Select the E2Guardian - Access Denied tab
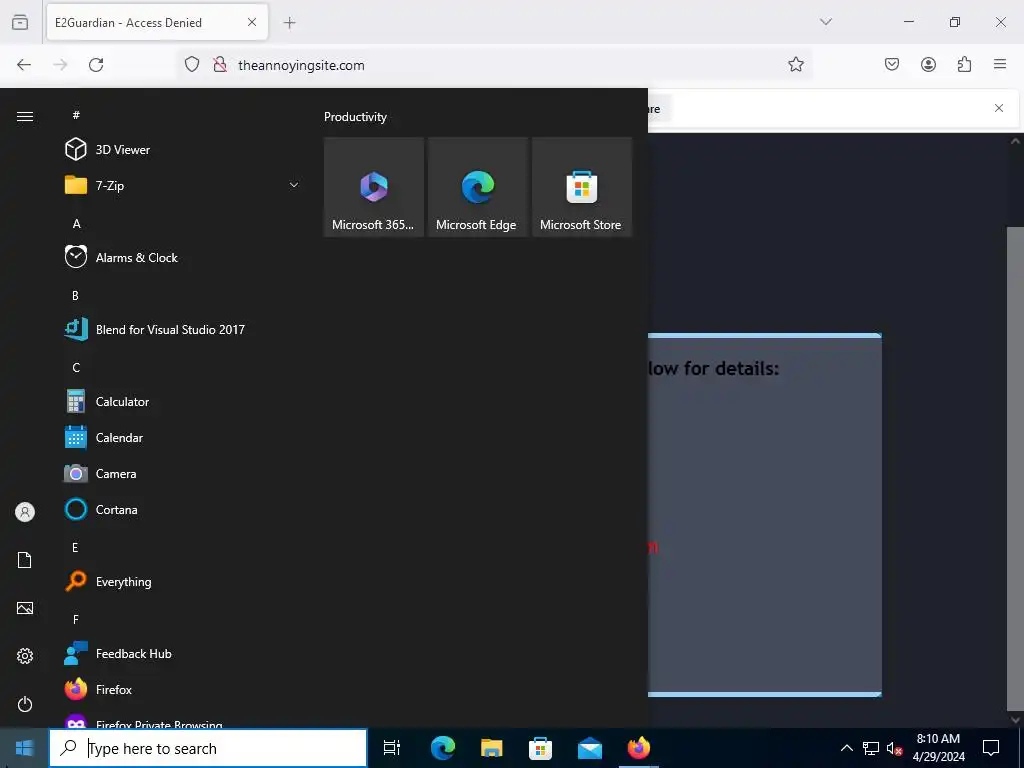The width and height of the screenshot is (1024, 768). pos(157,22)
